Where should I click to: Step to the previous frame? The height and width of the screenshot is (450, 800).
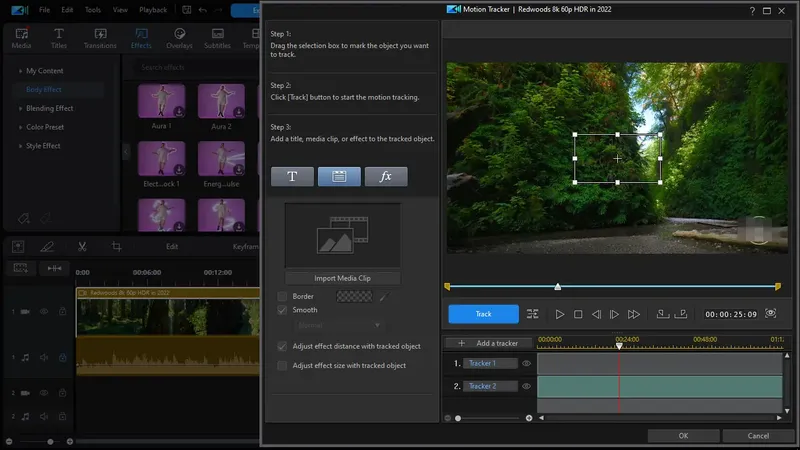pyautogui.click(x=596, y=314)
